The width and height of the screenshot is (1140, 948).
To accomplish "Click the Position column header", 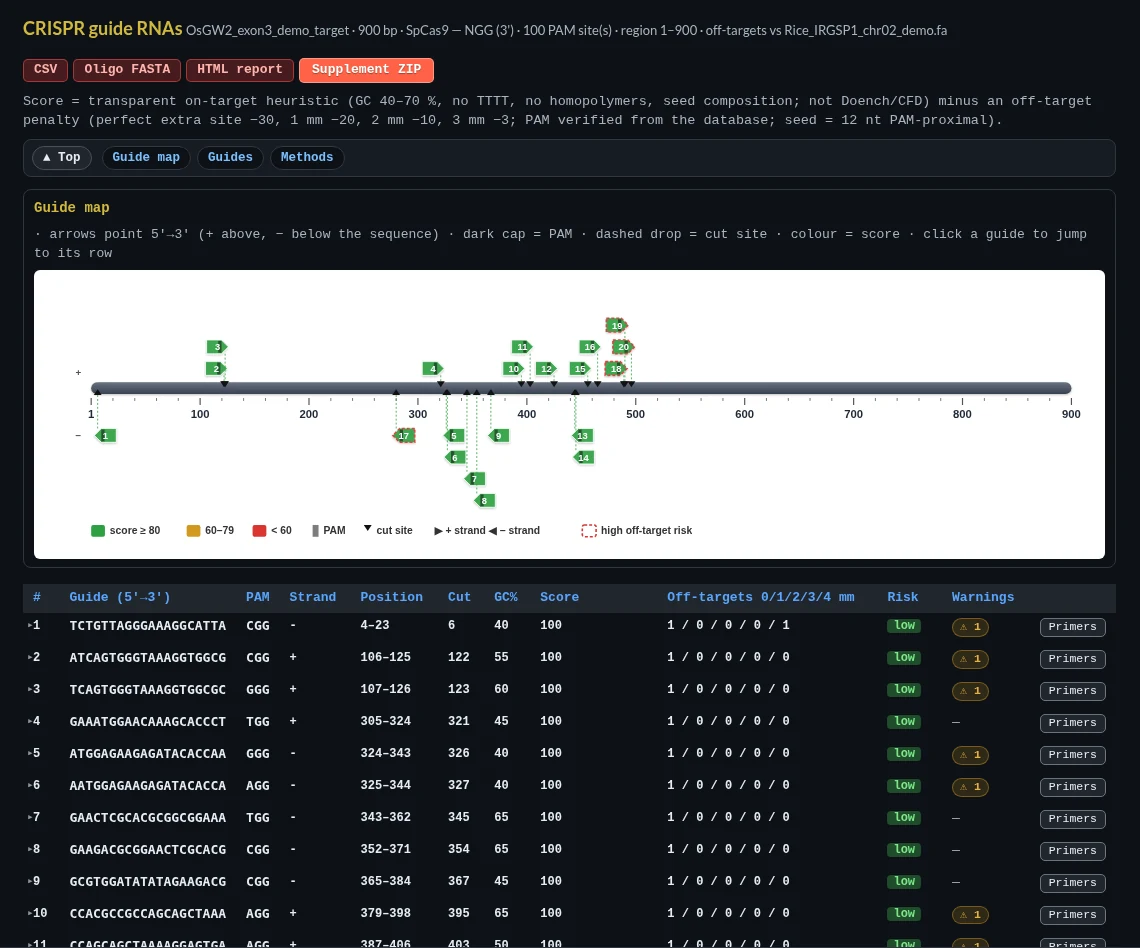I will tap(391, 597).
